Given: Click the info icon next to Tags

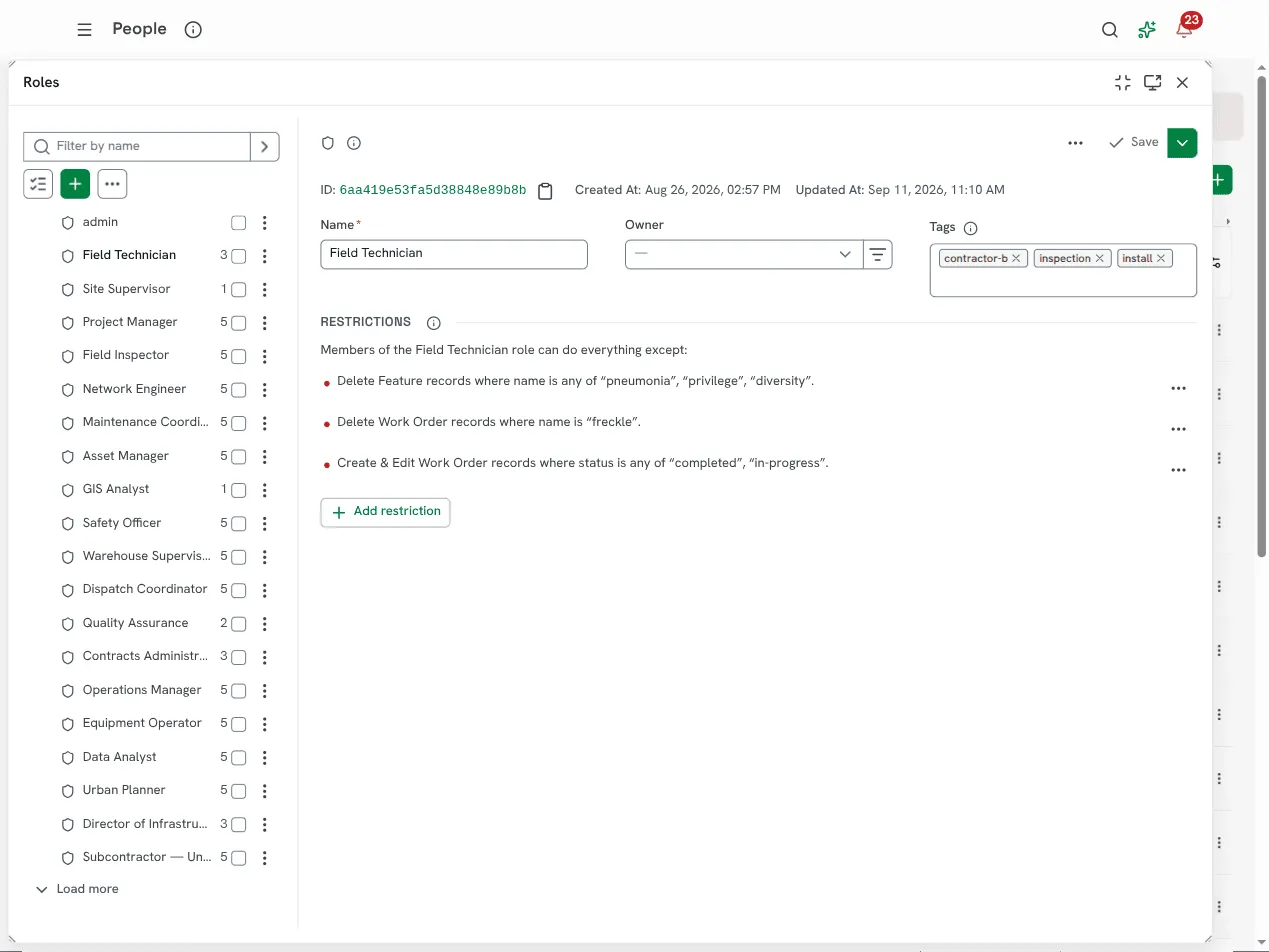Looking at the screenshot, I should pyautogui.click(x=970, y=228).
